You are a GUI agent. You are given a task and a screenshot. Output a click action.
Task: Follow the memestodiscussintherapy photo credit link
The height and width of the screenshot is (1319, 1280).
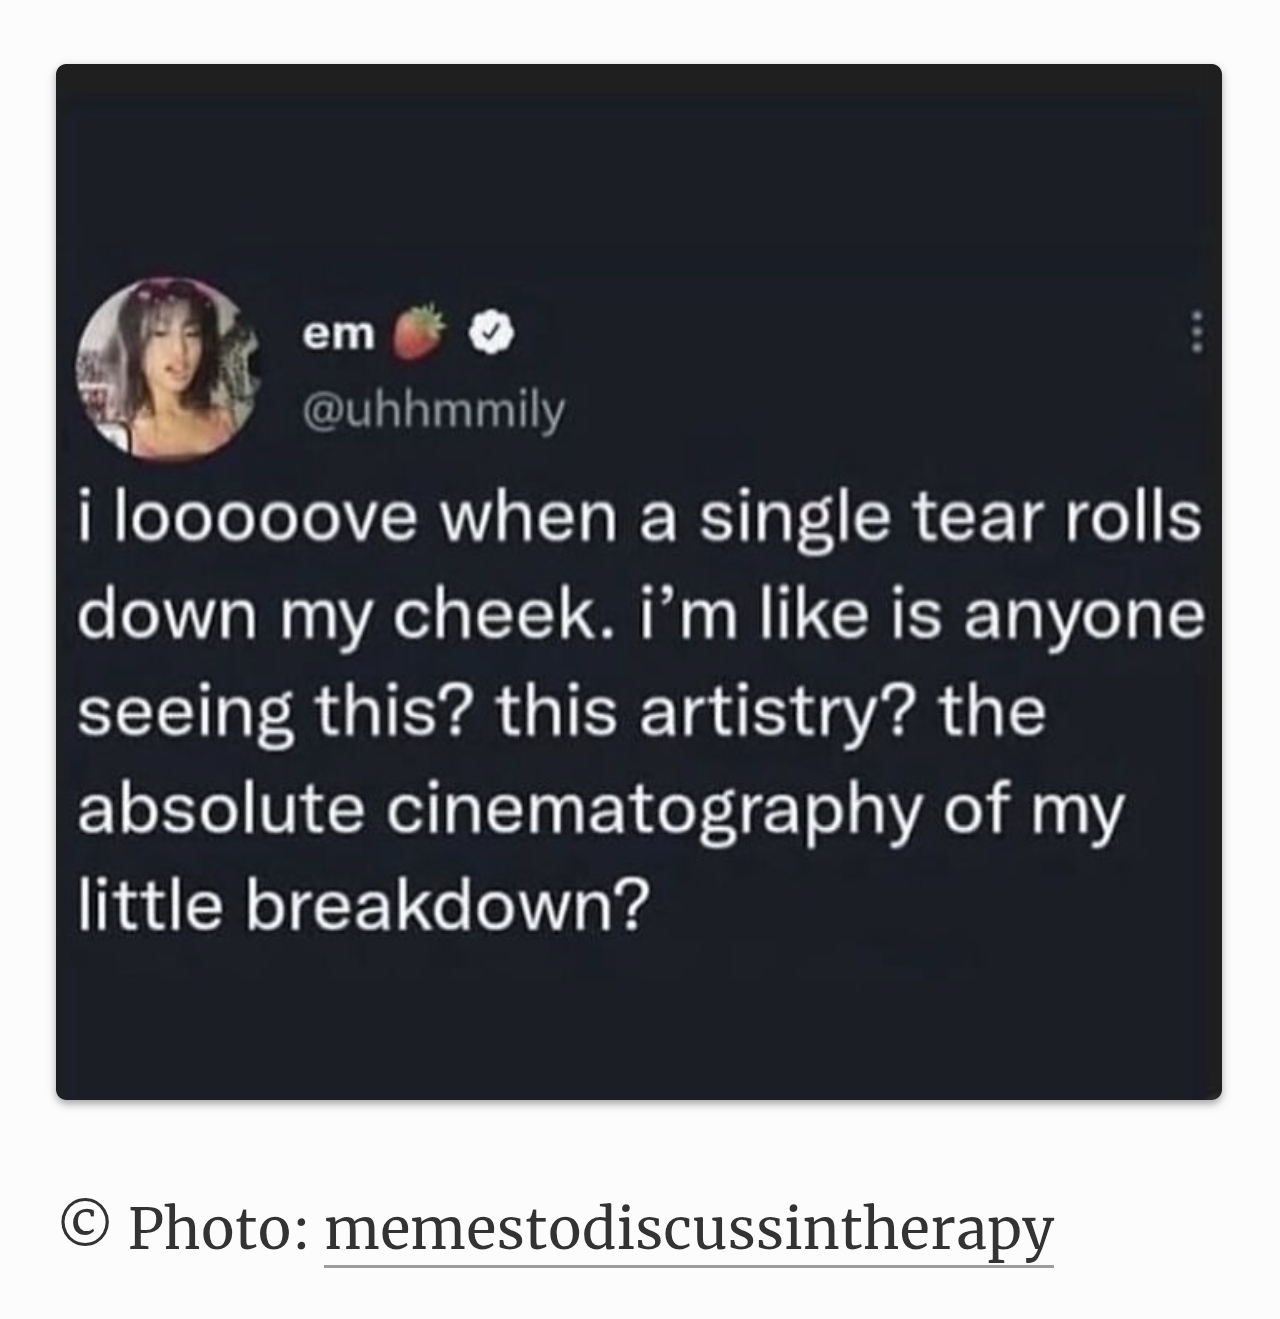pyautogui.click(x=689, y=1229)
